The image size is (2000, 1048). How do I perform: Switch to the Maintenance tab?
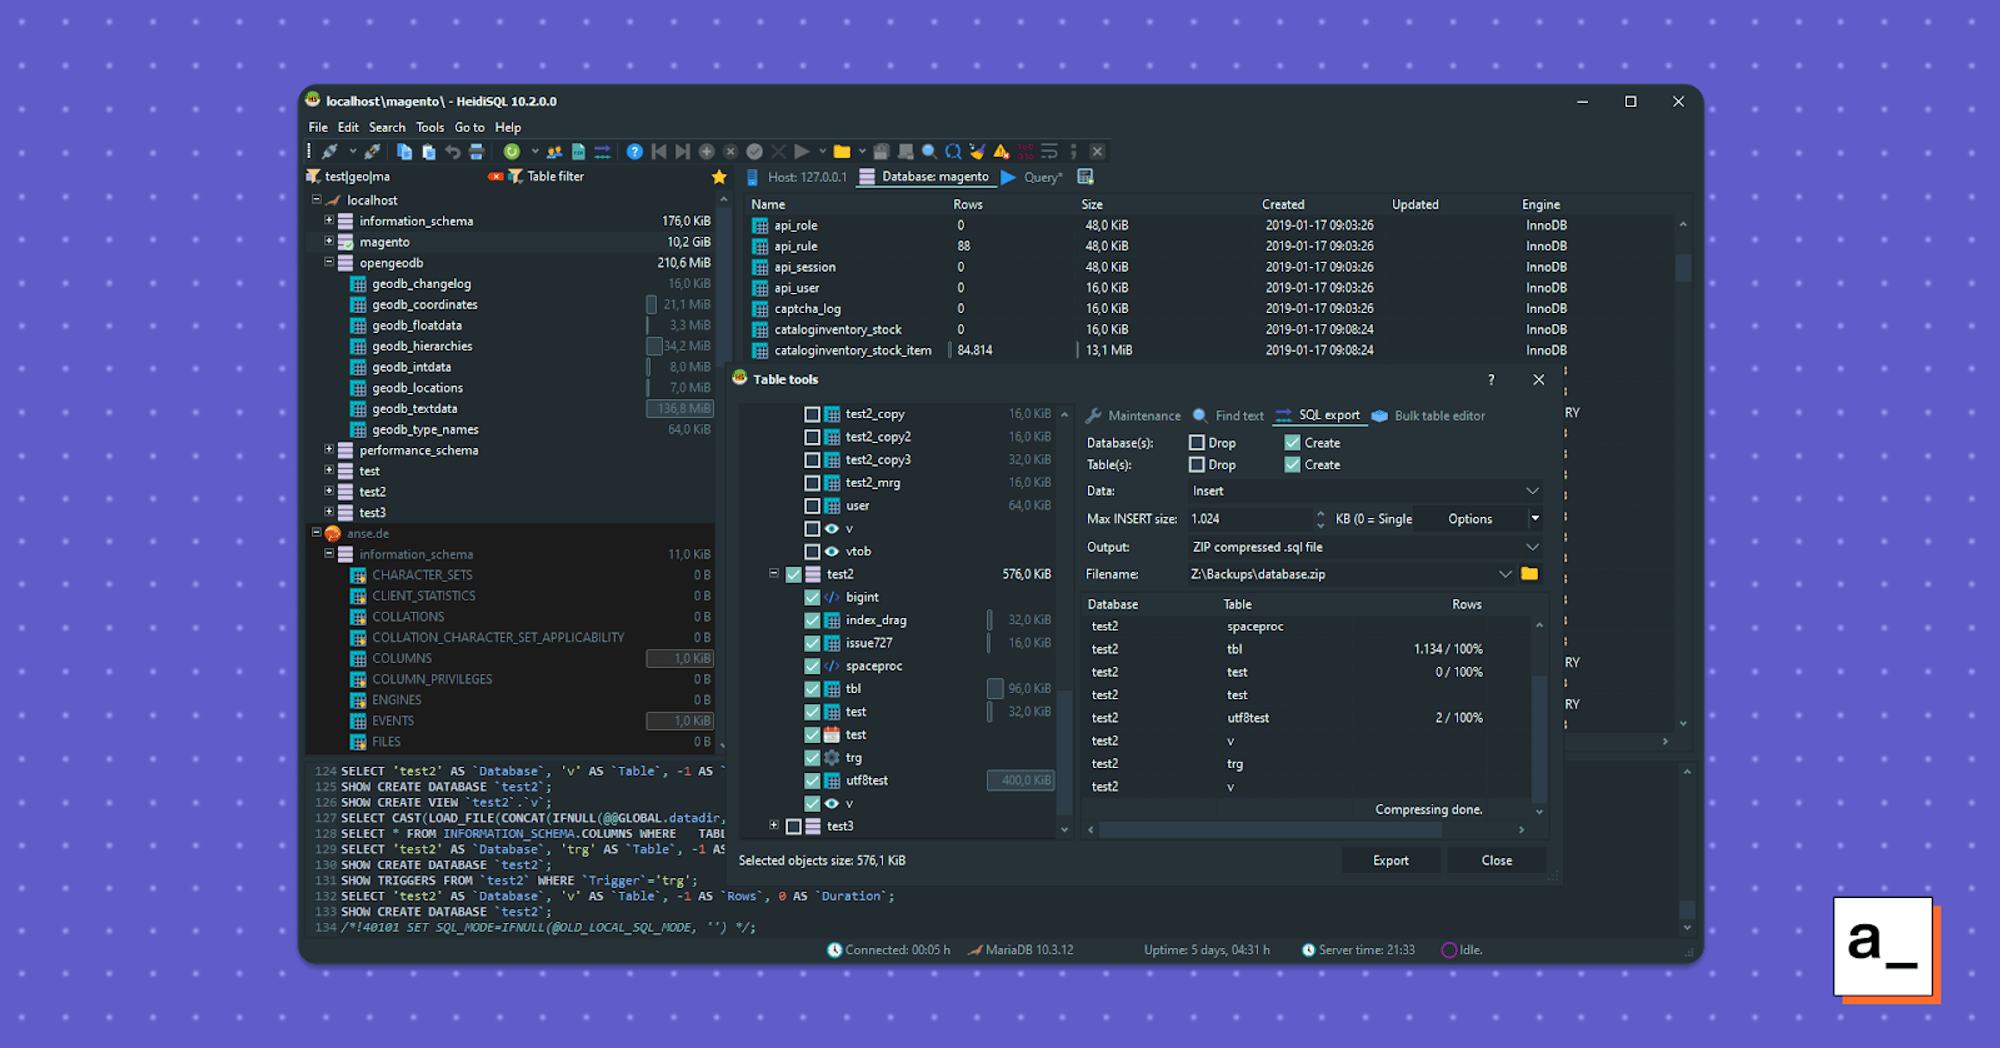coord(1143,416)
